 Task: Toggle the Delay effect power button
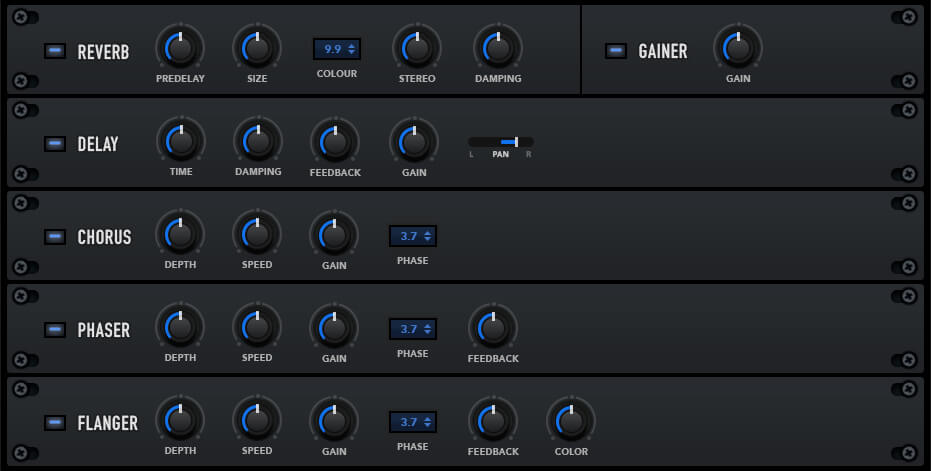pos(55,144)
